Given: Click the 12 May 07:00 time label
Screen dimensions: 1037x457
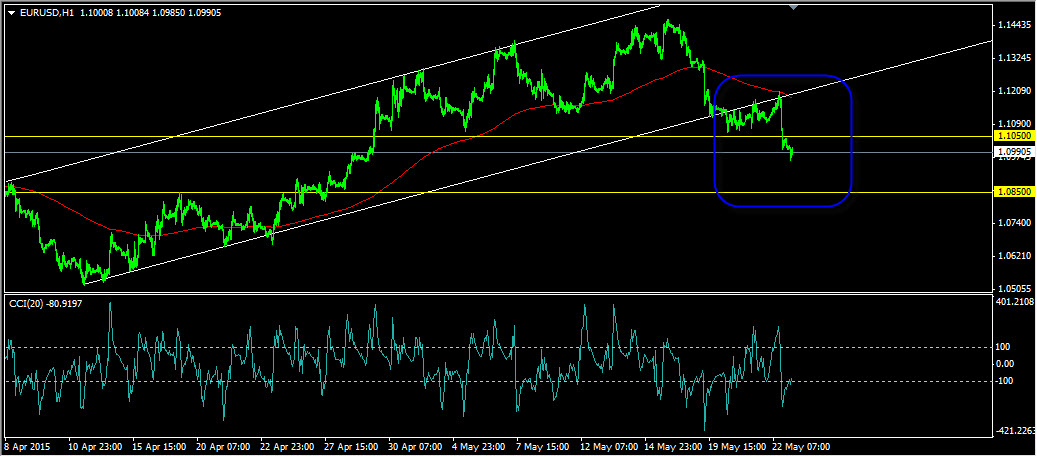Looking at the screenshot, I should 608,446.
